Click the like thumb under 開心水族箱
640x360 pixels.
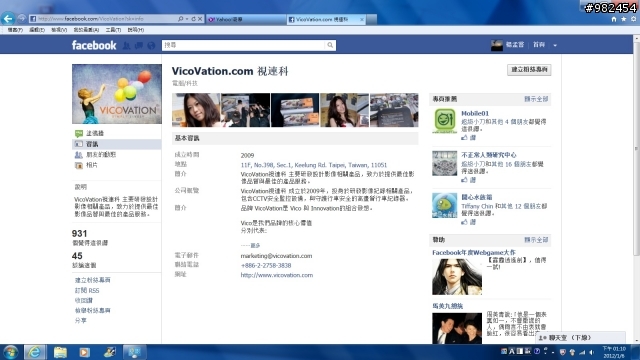464,222
